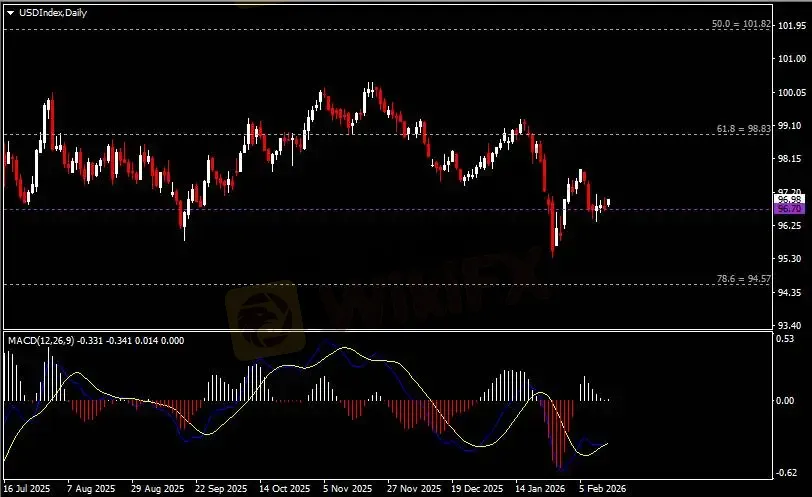
Task: Click the 93.40 price axis label
Action: 791,325
